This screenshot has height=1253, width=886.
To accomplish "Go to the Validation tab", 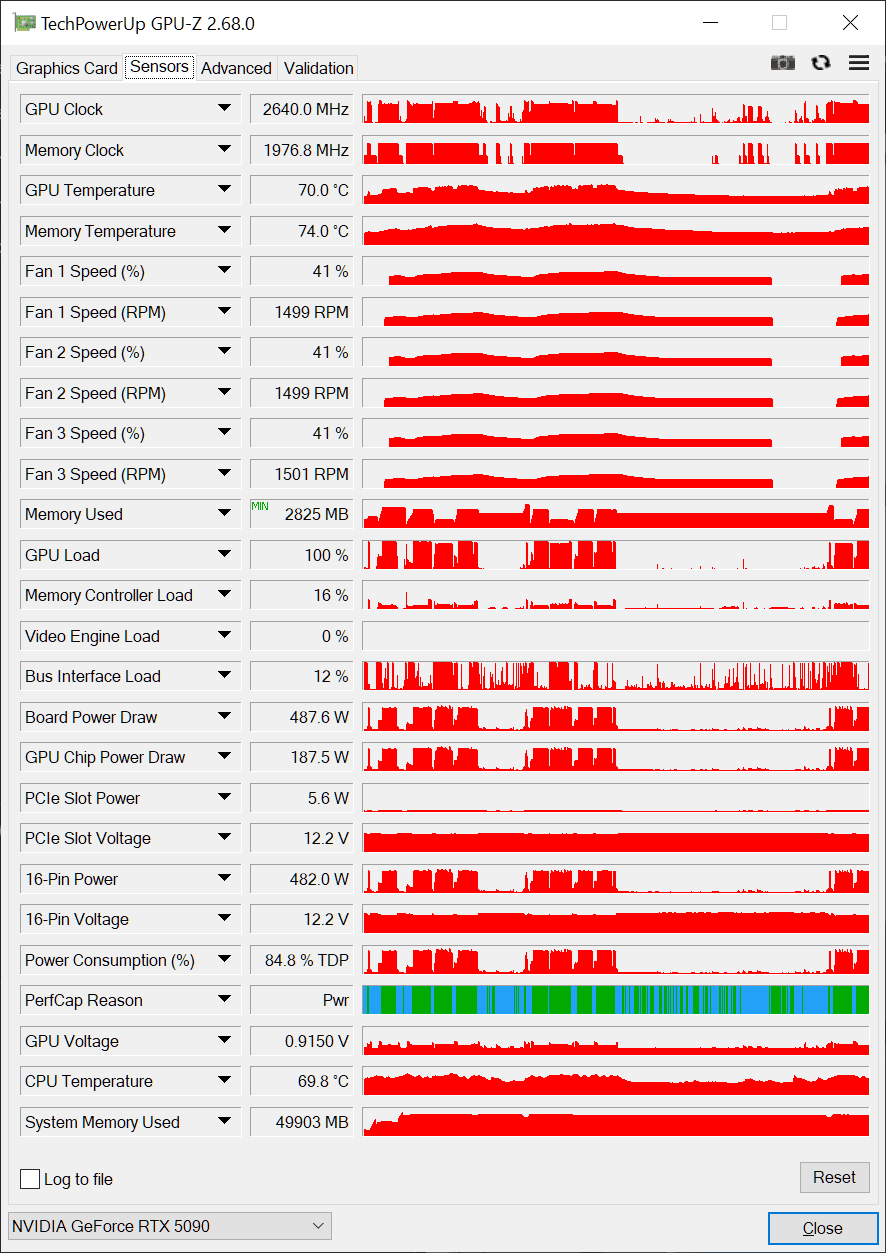I will click(318, 68).
